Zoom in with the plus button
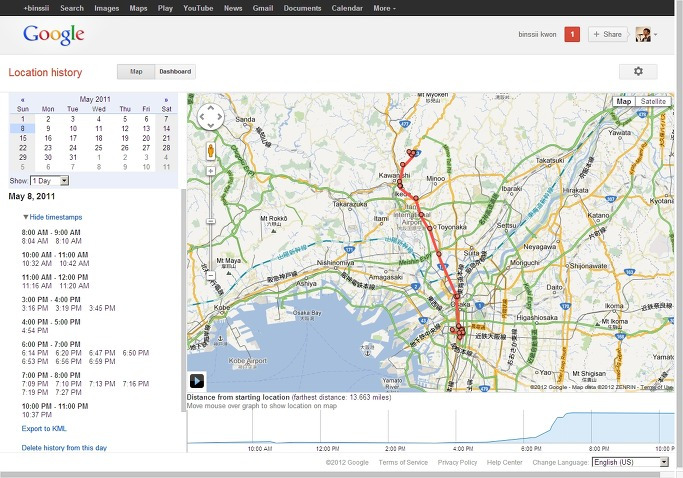 211,171
